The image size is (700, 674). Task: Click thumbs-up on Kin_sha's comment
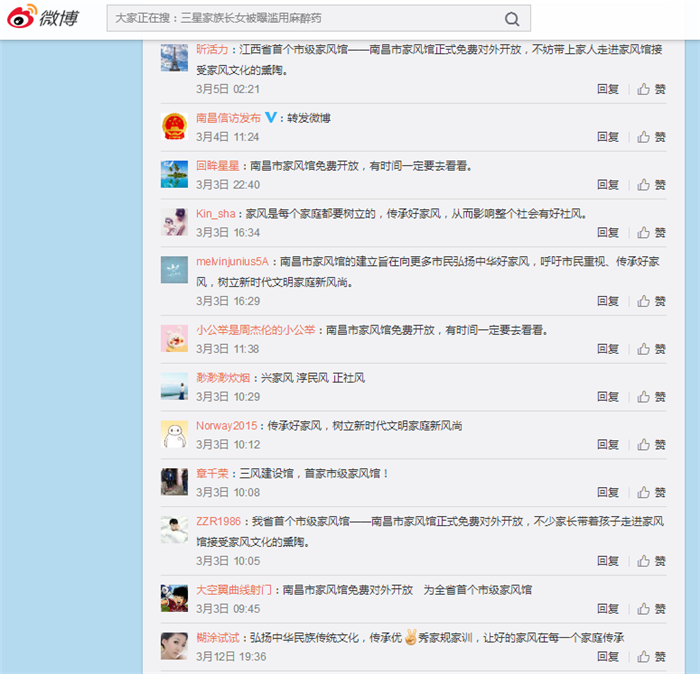tap(652, 233)
